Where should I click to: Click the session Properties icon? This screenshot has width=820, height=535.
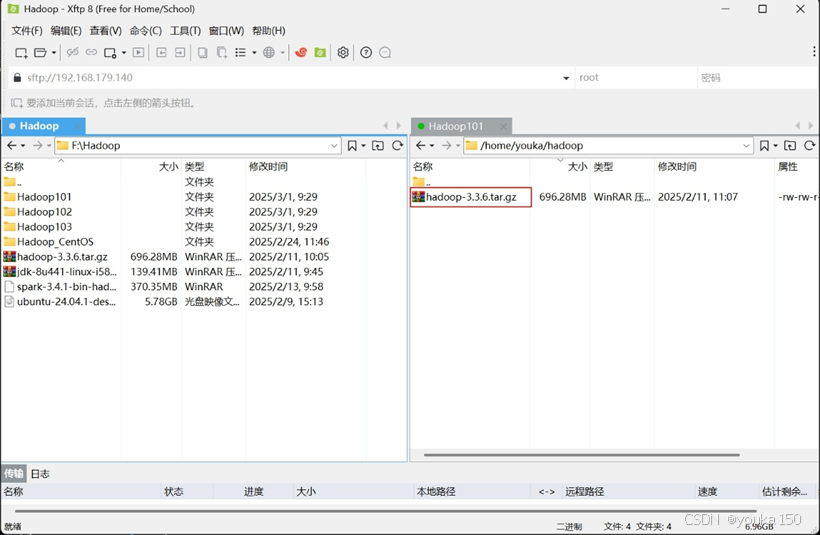click(110, 52)
